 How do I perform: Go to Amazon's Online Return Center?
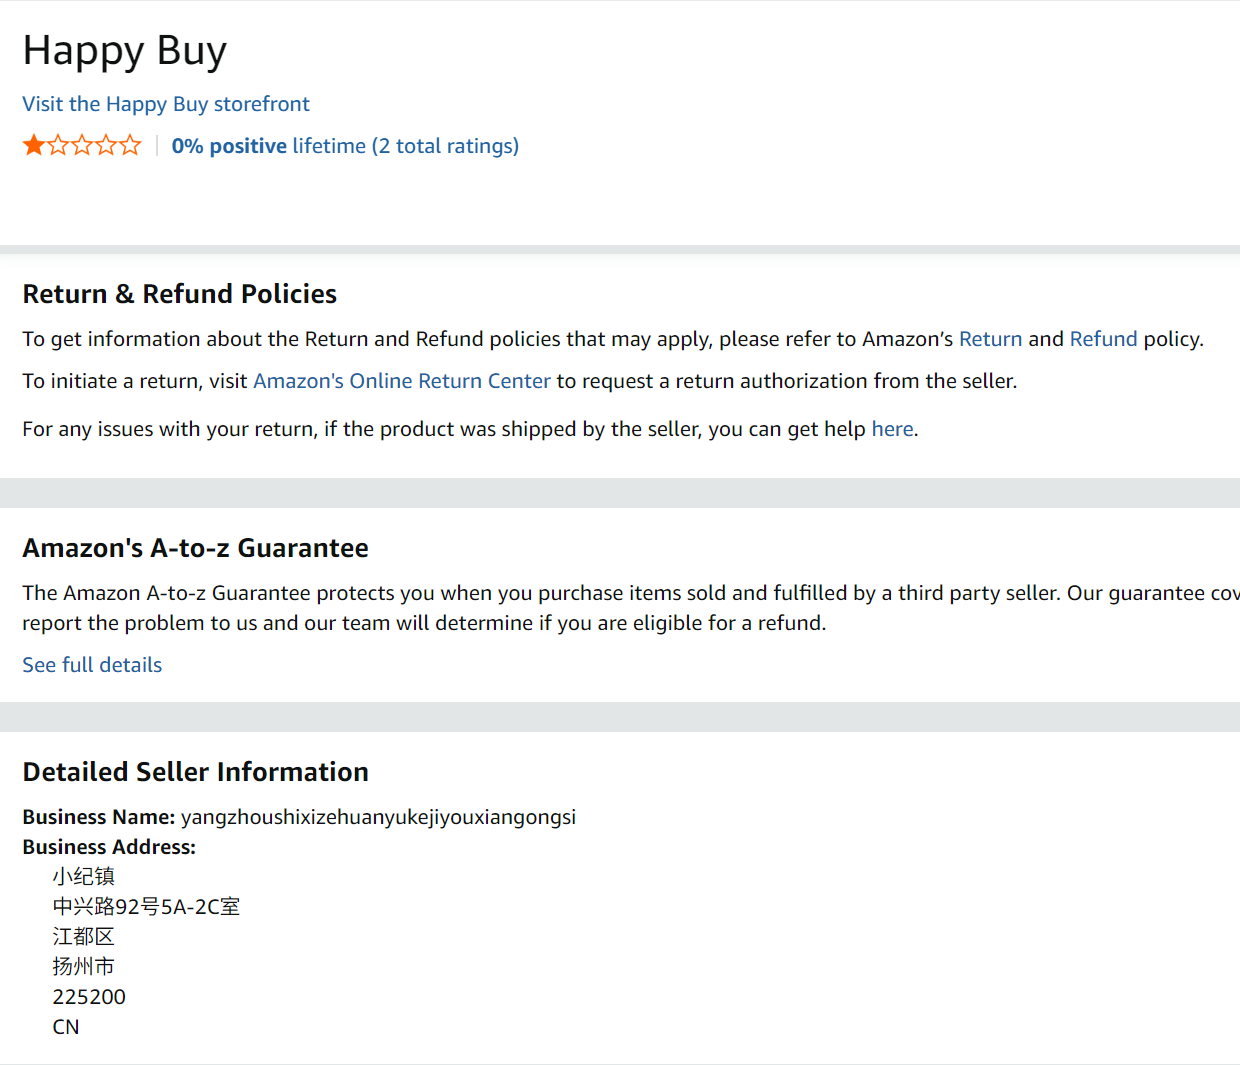point(401,381)
